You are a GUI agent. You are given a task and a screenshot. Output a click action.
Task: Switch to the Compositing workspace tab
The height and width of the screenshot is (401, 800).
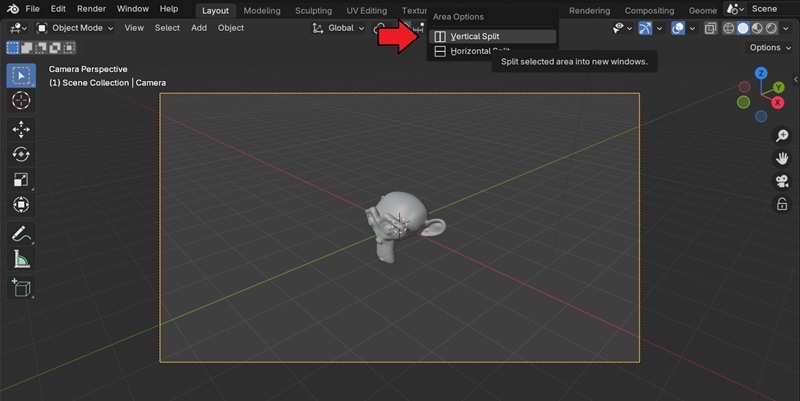pos(649,11)
